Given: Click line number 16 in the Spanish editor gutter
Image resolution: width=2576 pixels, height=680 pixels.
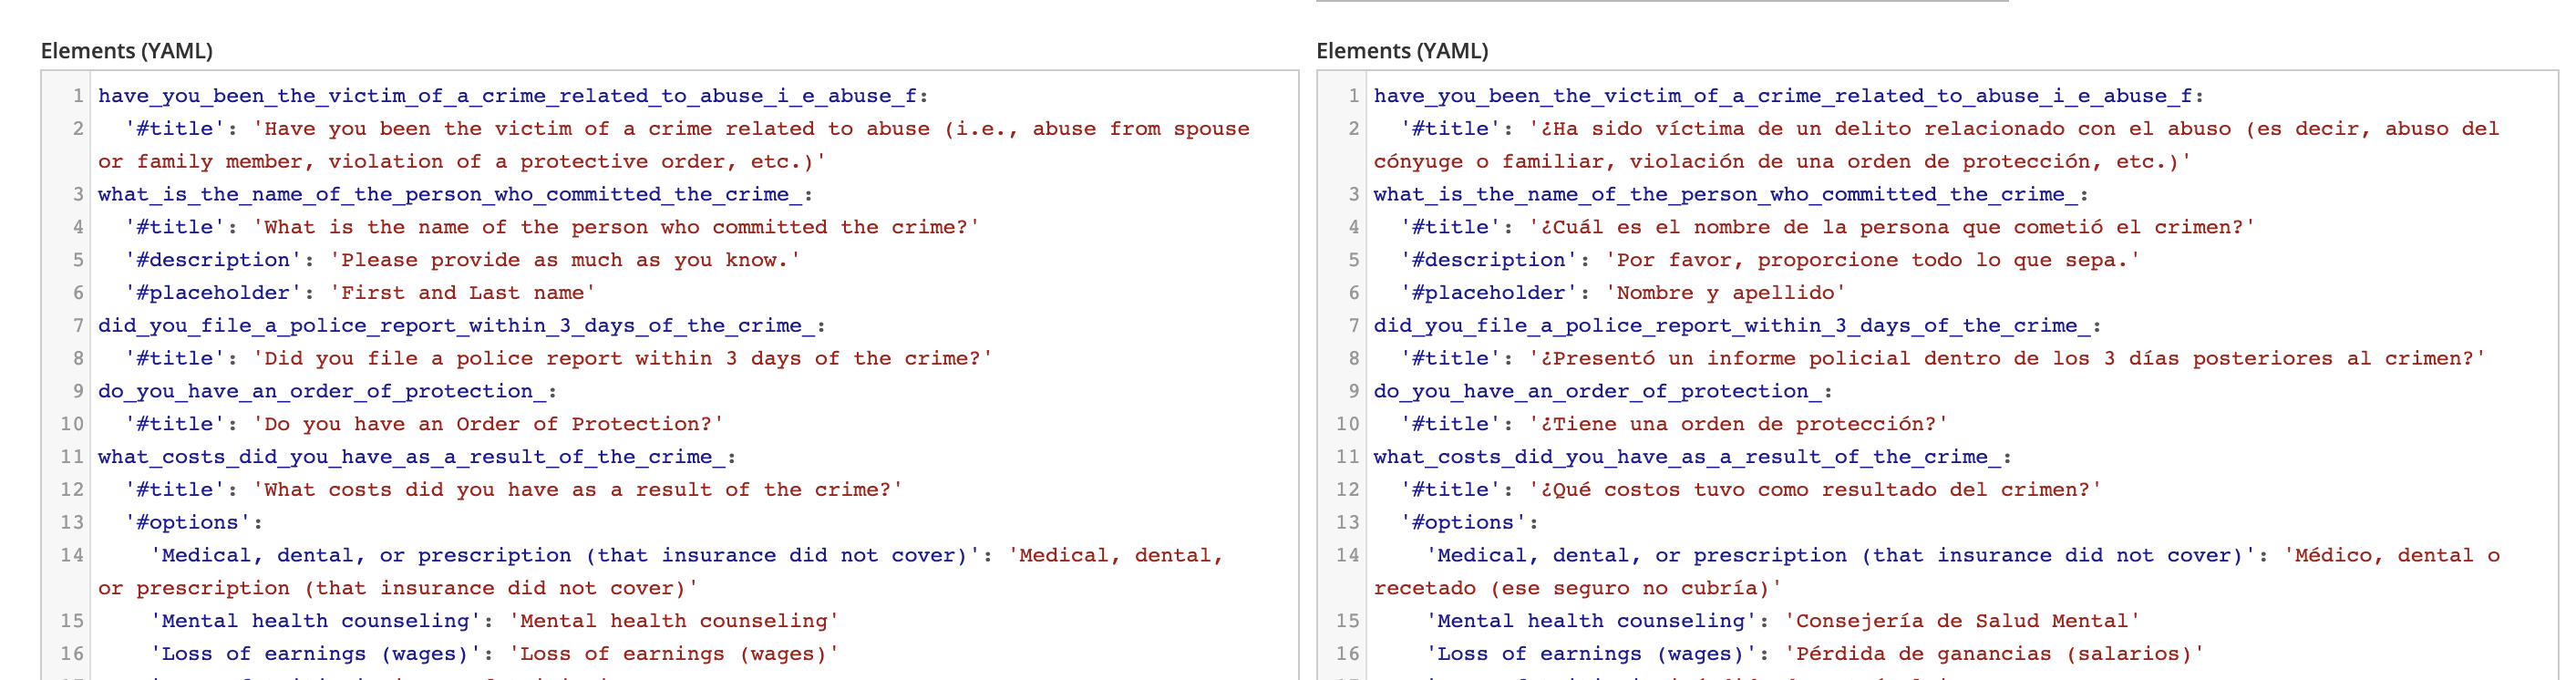Looking at the screenshot, I should click(x=1347, y=654).
